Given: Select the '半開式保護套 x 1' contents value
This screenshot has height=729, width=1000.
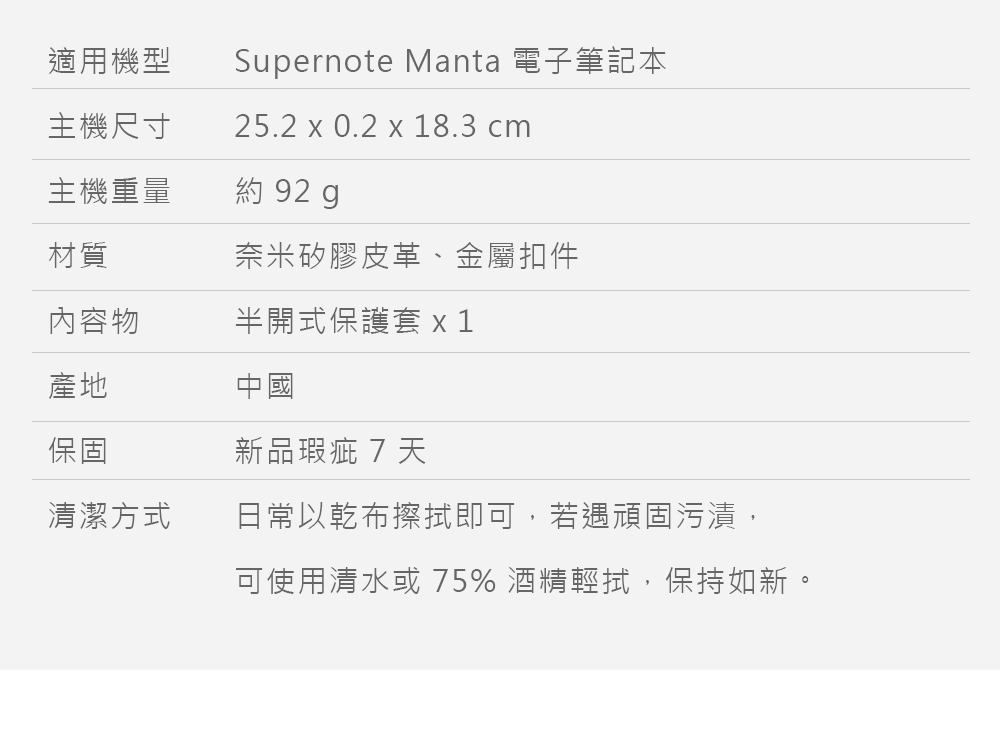Looking at the screenshot, I should [x=354, y=321].
